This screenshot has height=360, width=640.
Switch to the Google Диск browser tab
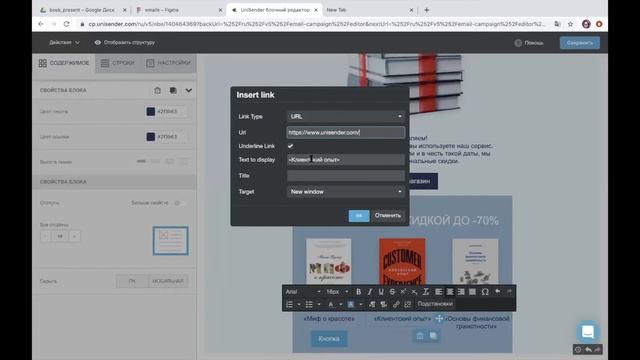click(82, 10)
